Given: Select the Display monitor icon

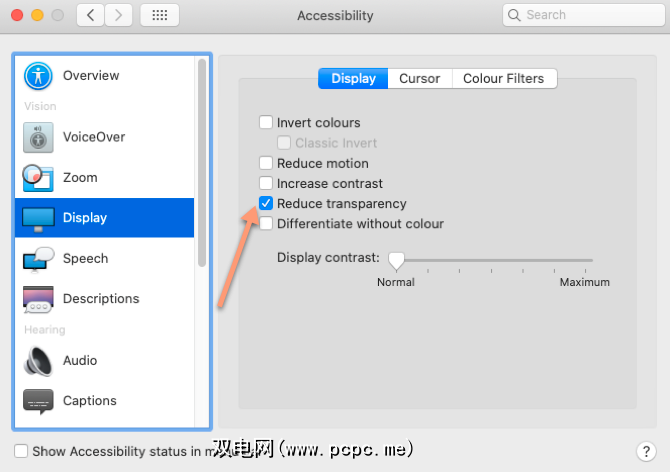Looking at the screenshot, I should [x=38, y=218].
